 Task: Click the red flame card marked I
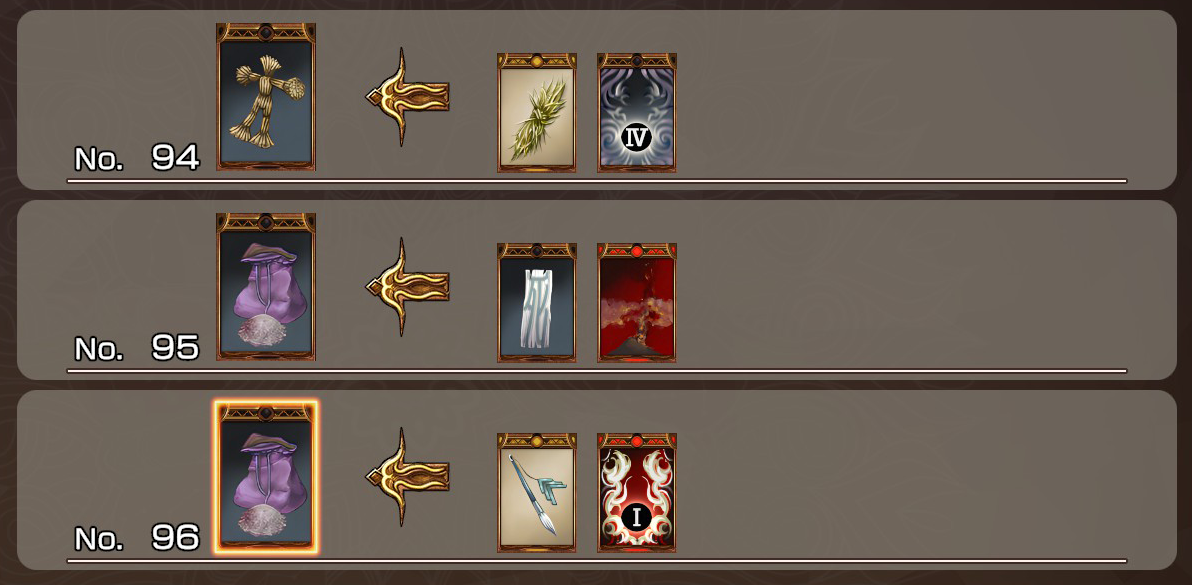[x=637, y=492]
